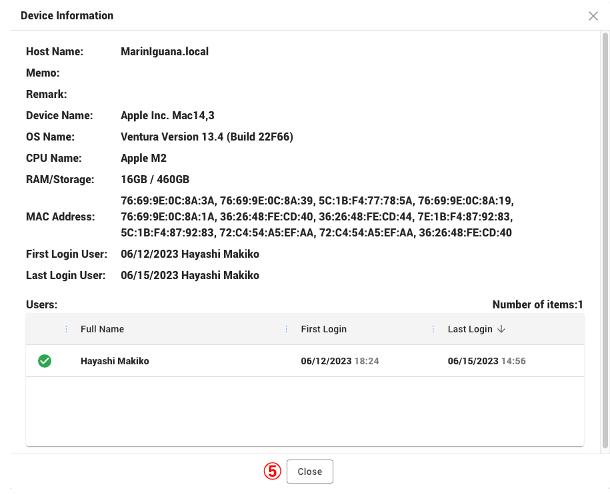
Task: Click the red circled number 5 marker
Action: click(270, 472)
